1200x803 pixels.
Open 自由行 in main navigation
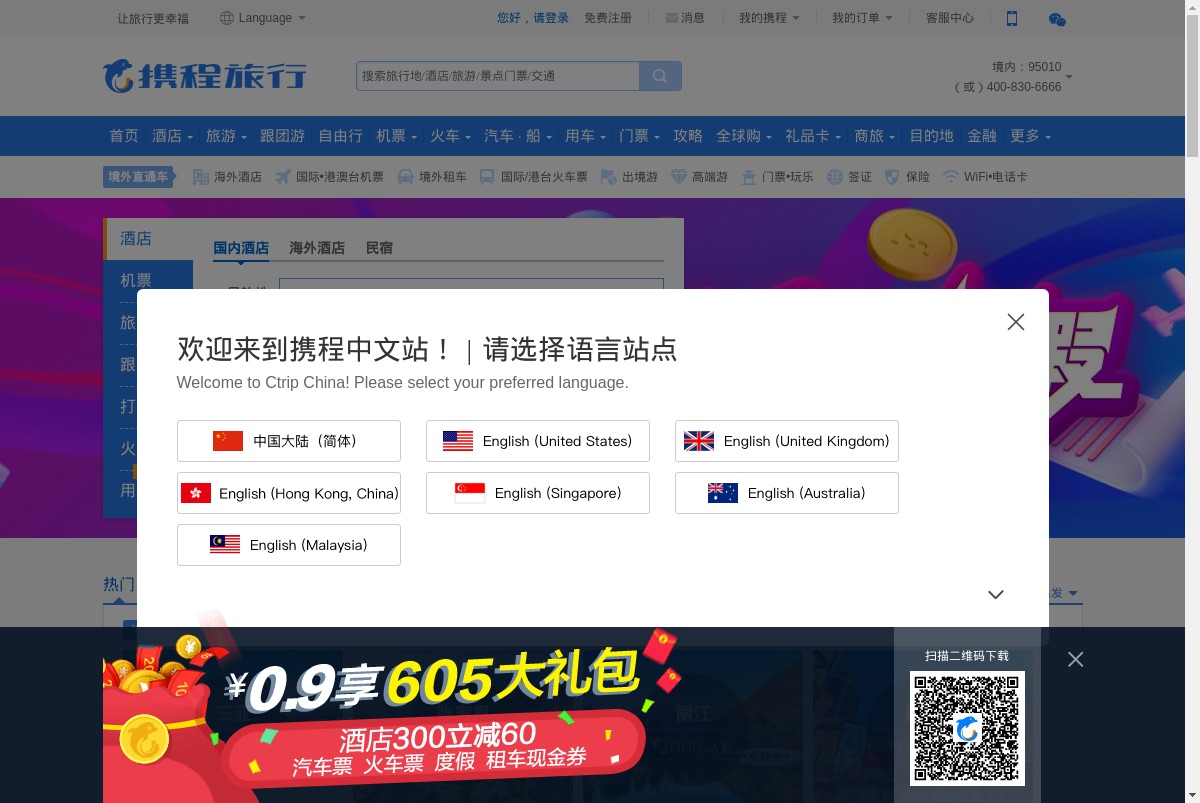[340, 136]
